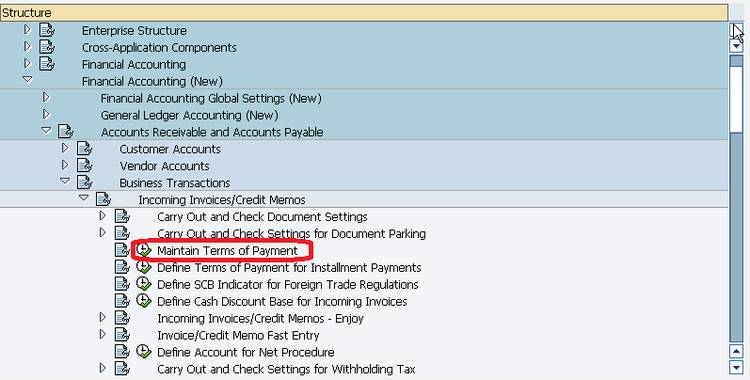Screen dimensions: 750x380
Task: Click execute clock icon for Maintain Terms of Payment
Action: pyautogui.click(x=143, y=250)
